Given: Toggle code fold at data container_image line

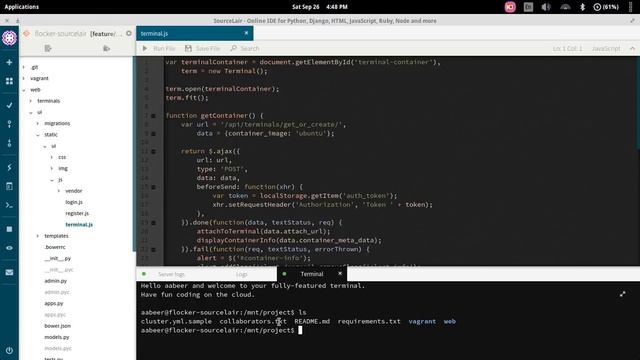Looking at the screenshot, I should tap(153, 134).
